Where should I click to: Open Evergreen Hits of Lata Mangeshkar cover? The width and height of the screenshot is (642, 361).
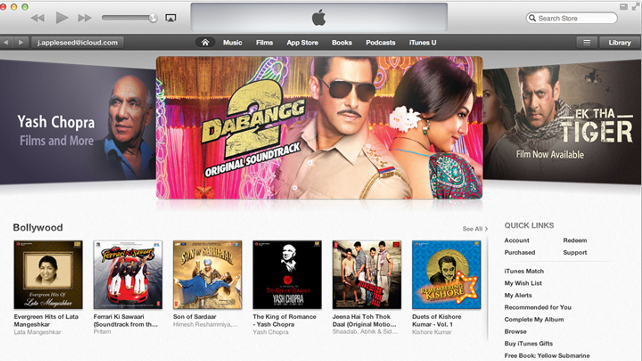(x=48, y=275)
